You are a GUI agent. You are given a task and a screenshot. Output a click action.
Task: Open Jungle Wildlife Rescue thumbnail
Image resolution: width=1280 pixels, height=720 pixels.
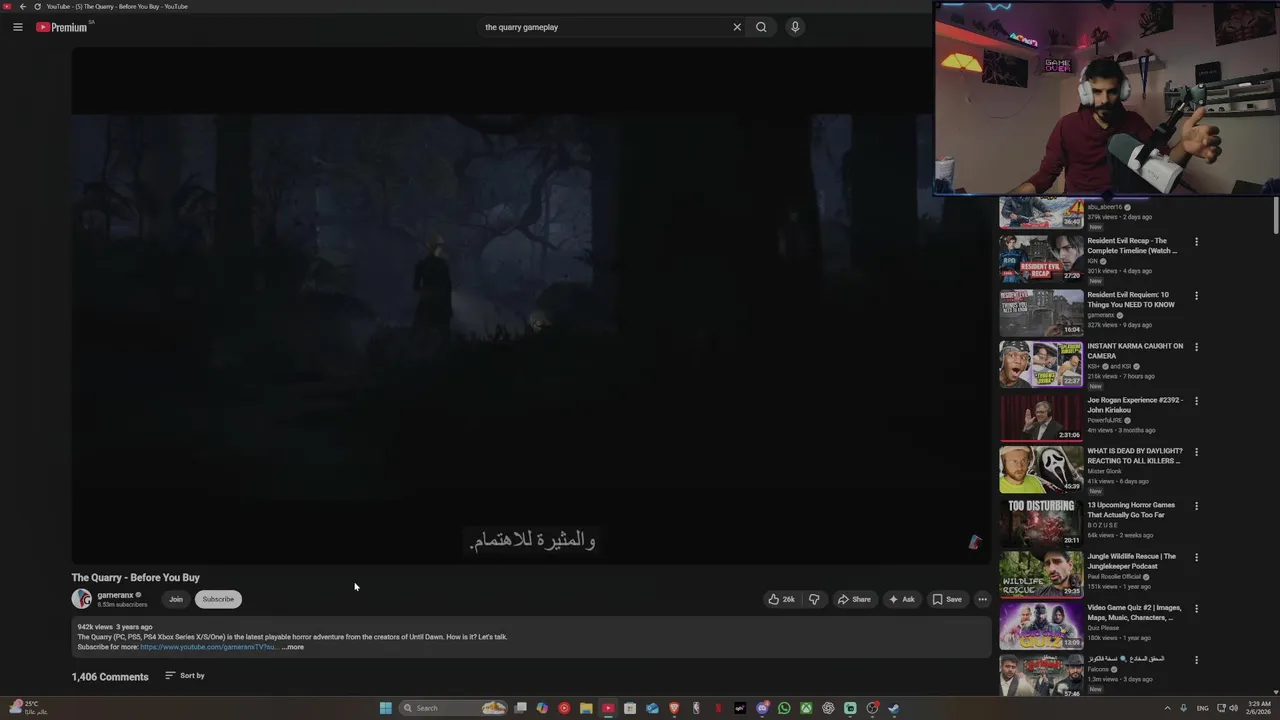(1041, 574)
